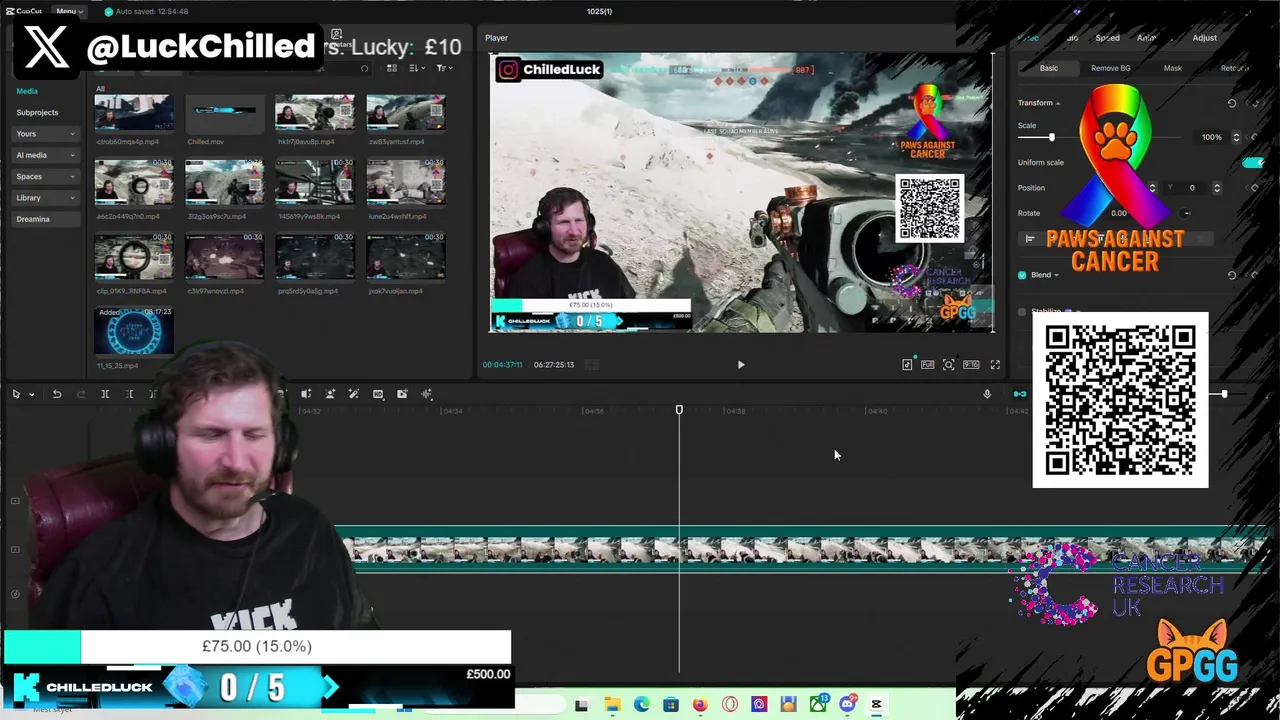The image size is (1280, 720).
Task: Reset the Blend settings
Action: pos(1232,275)
